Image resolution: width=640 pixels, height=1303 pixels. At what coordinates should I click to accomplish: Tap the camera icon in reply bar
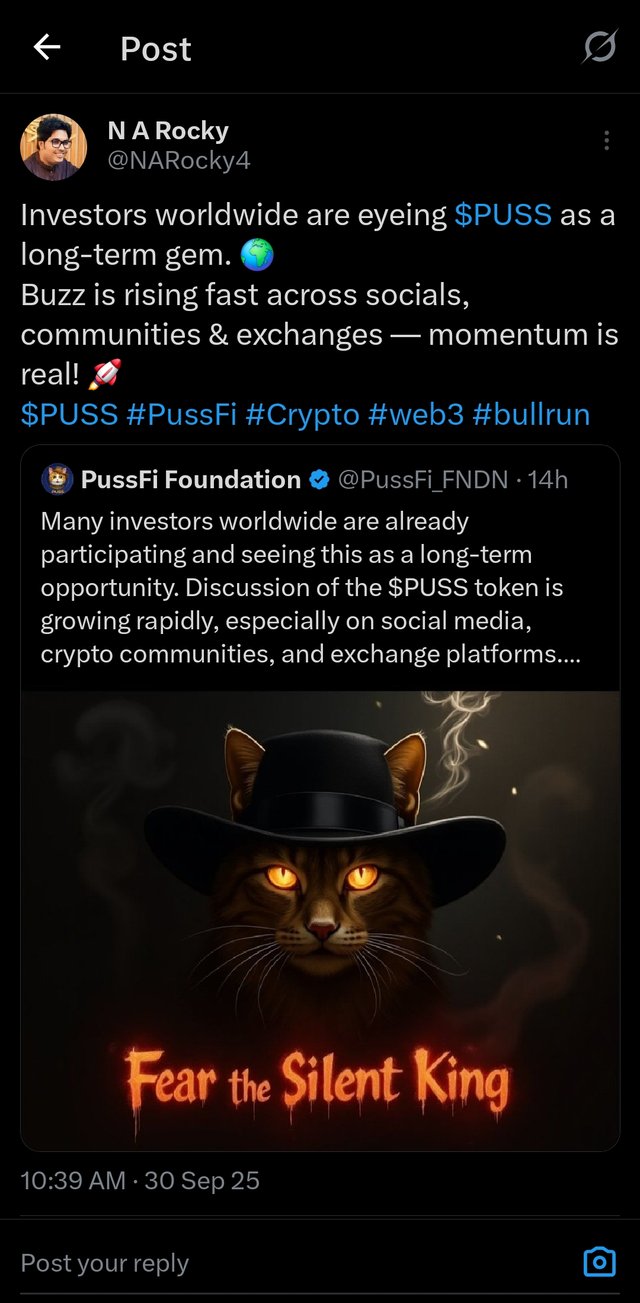[599, 1262]
